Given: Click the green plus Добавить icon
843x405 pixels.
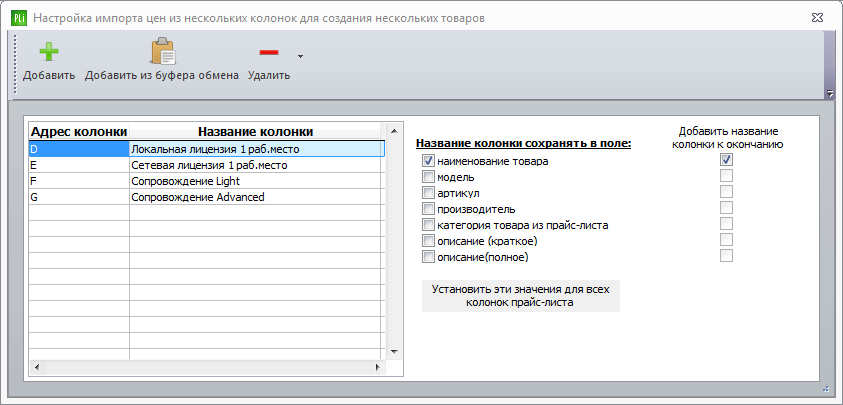Looking at the screenshot, I should tap(49, 52).
